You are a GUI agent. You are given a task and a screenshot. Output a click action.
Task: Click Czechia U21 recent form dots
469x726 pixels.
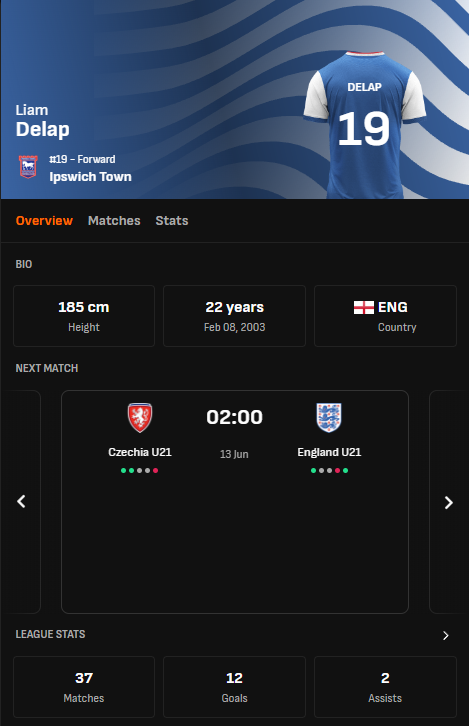(x=139, y=470)
